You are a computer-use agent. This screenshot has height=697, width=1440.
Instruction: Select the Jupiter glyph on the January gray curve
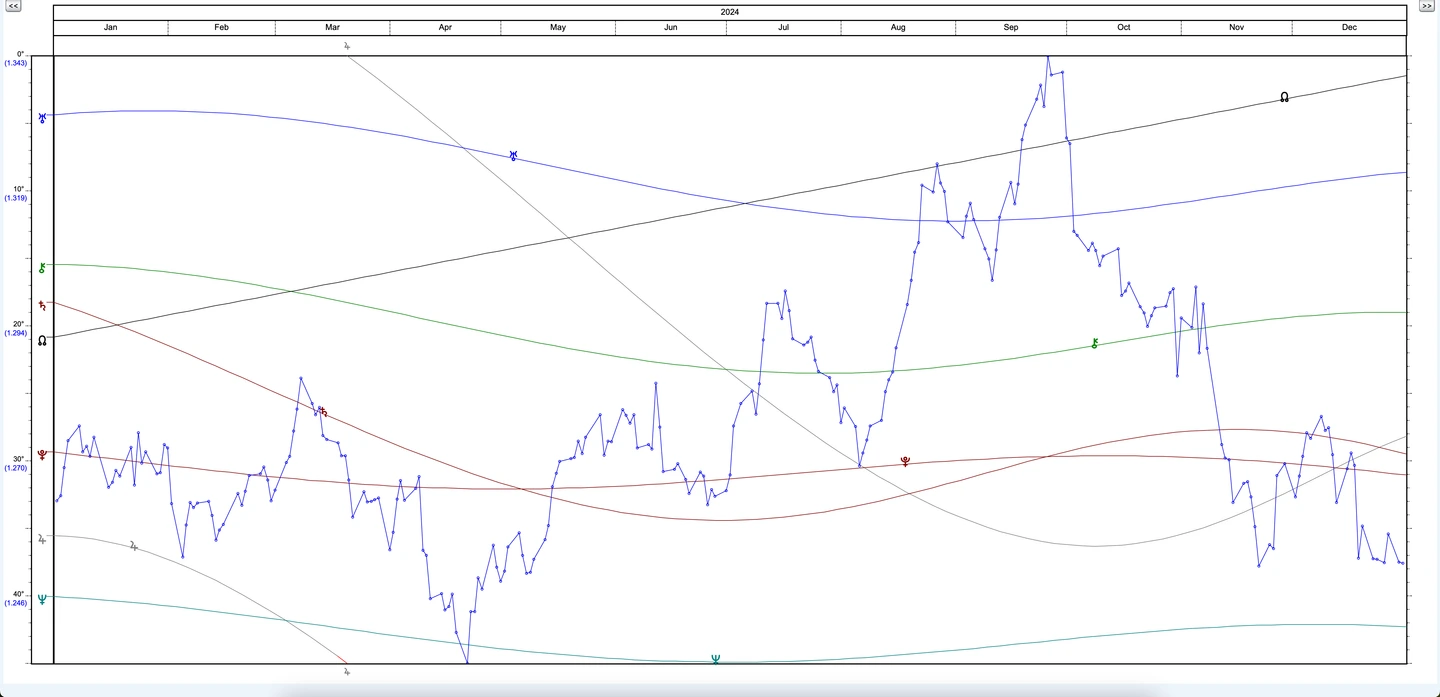click(x=133, y=546)
